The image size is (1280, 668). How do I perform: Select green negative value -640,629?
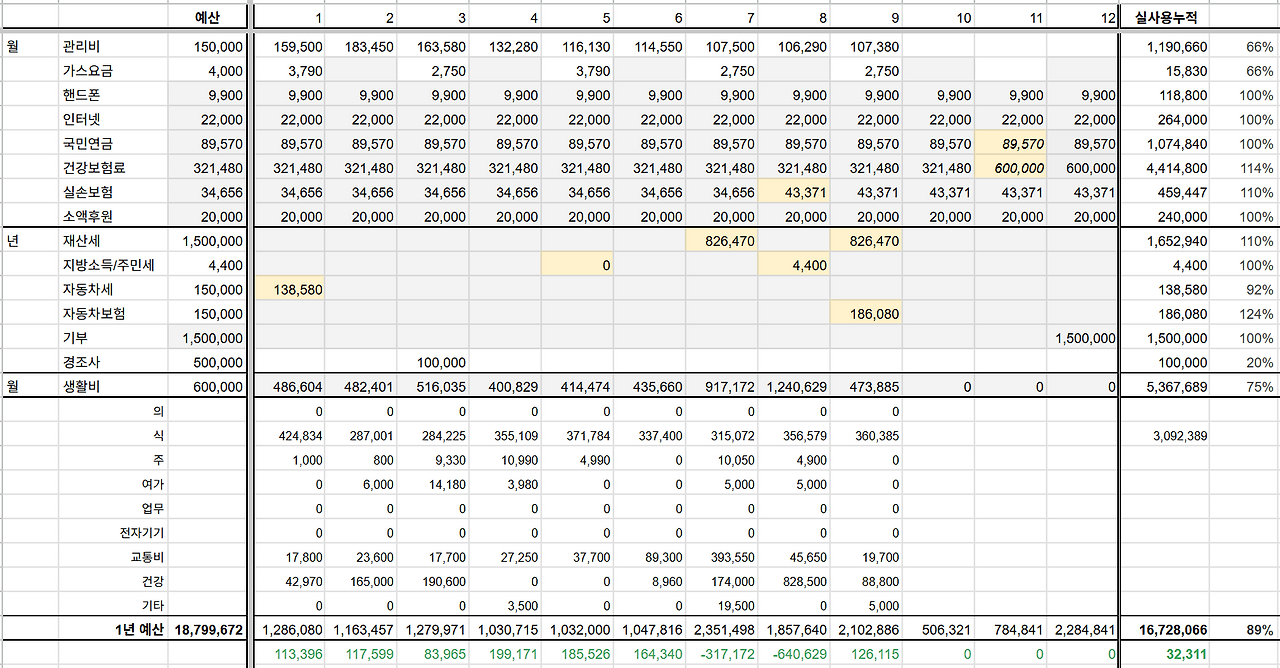click(x=801, y=654)
